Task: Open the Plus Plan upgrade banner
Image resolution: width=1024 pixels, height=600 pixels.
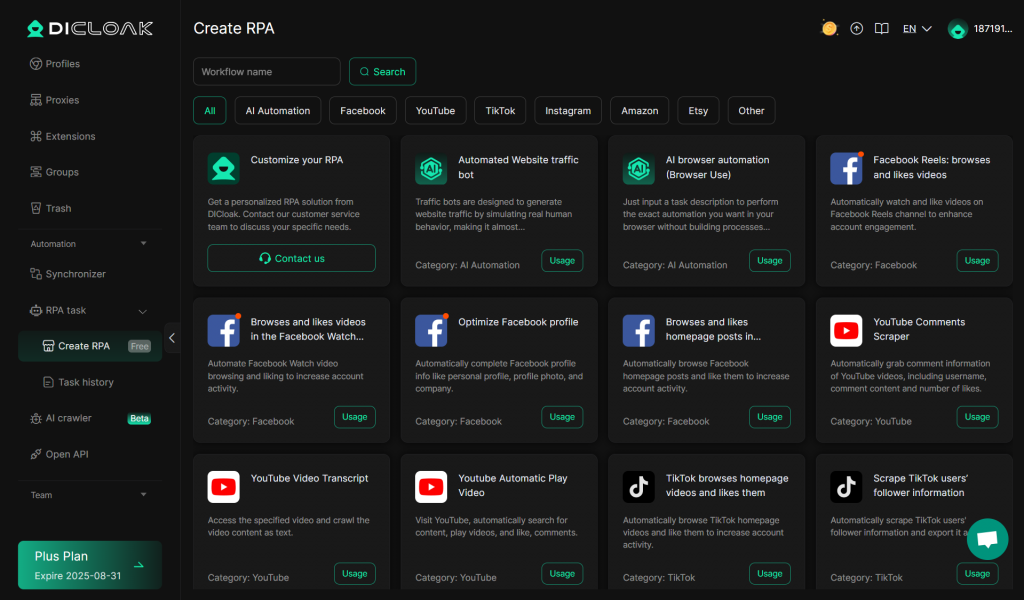Action: point(90,565)
